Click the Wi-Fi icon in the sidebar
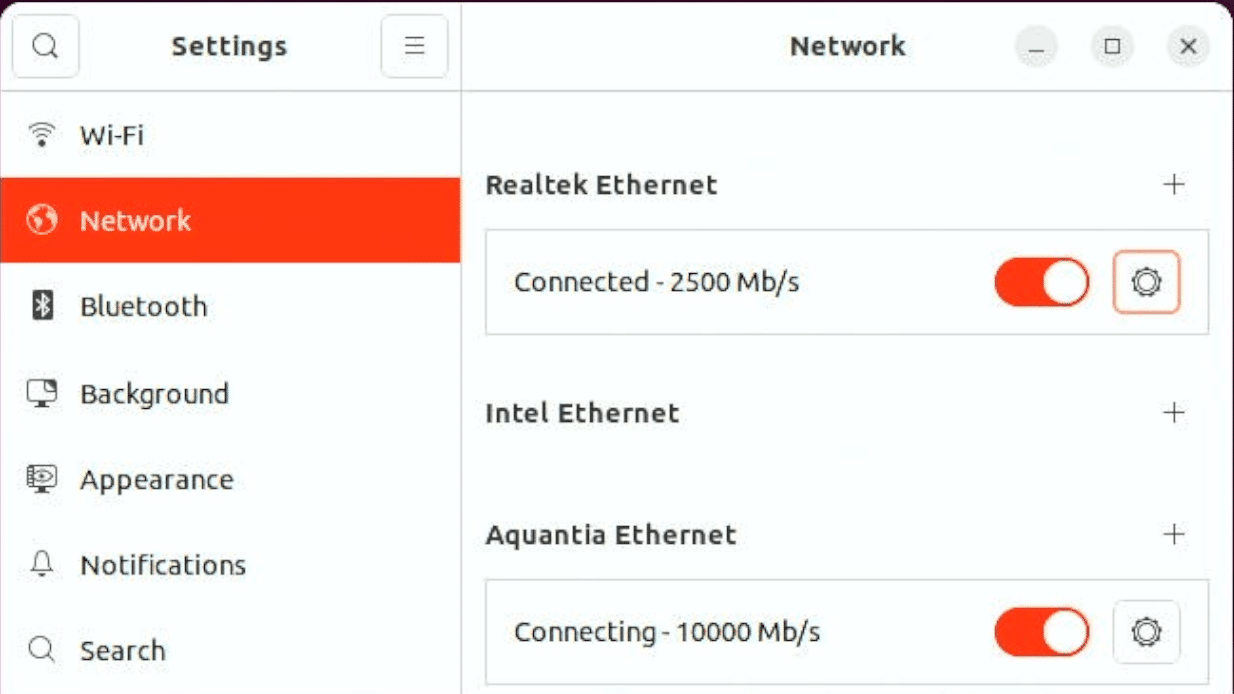This screenshot has width=1234, height=694. click(x=42, y=134)
